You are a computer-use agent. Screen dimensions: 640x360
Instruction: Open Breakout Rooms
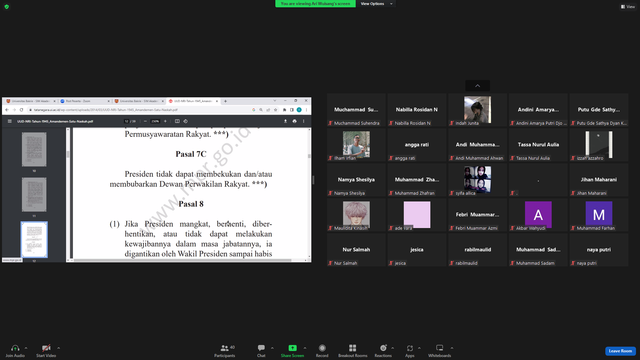coord(353,351)
